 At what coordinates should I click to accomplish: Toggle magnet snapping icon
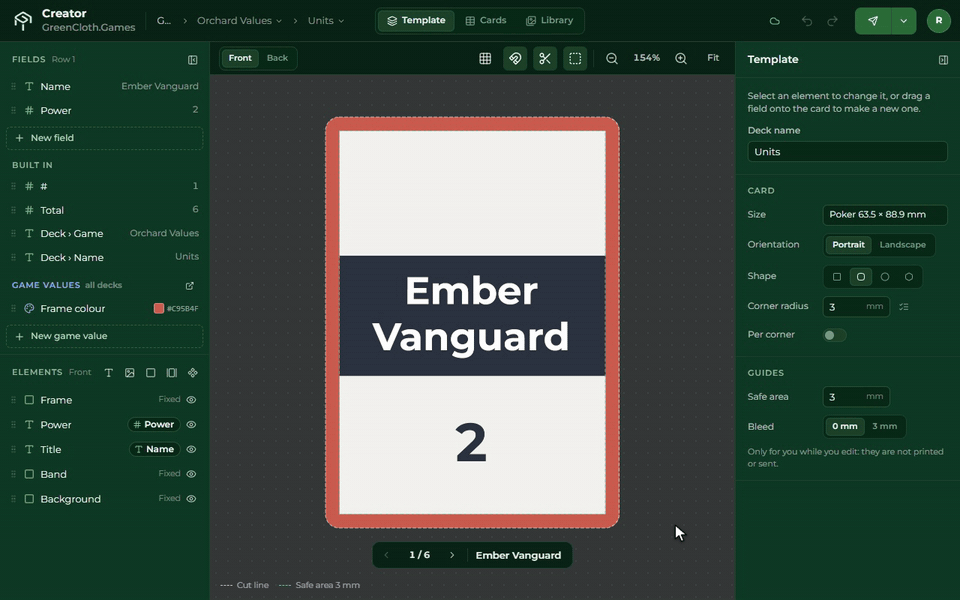(515, 58)
